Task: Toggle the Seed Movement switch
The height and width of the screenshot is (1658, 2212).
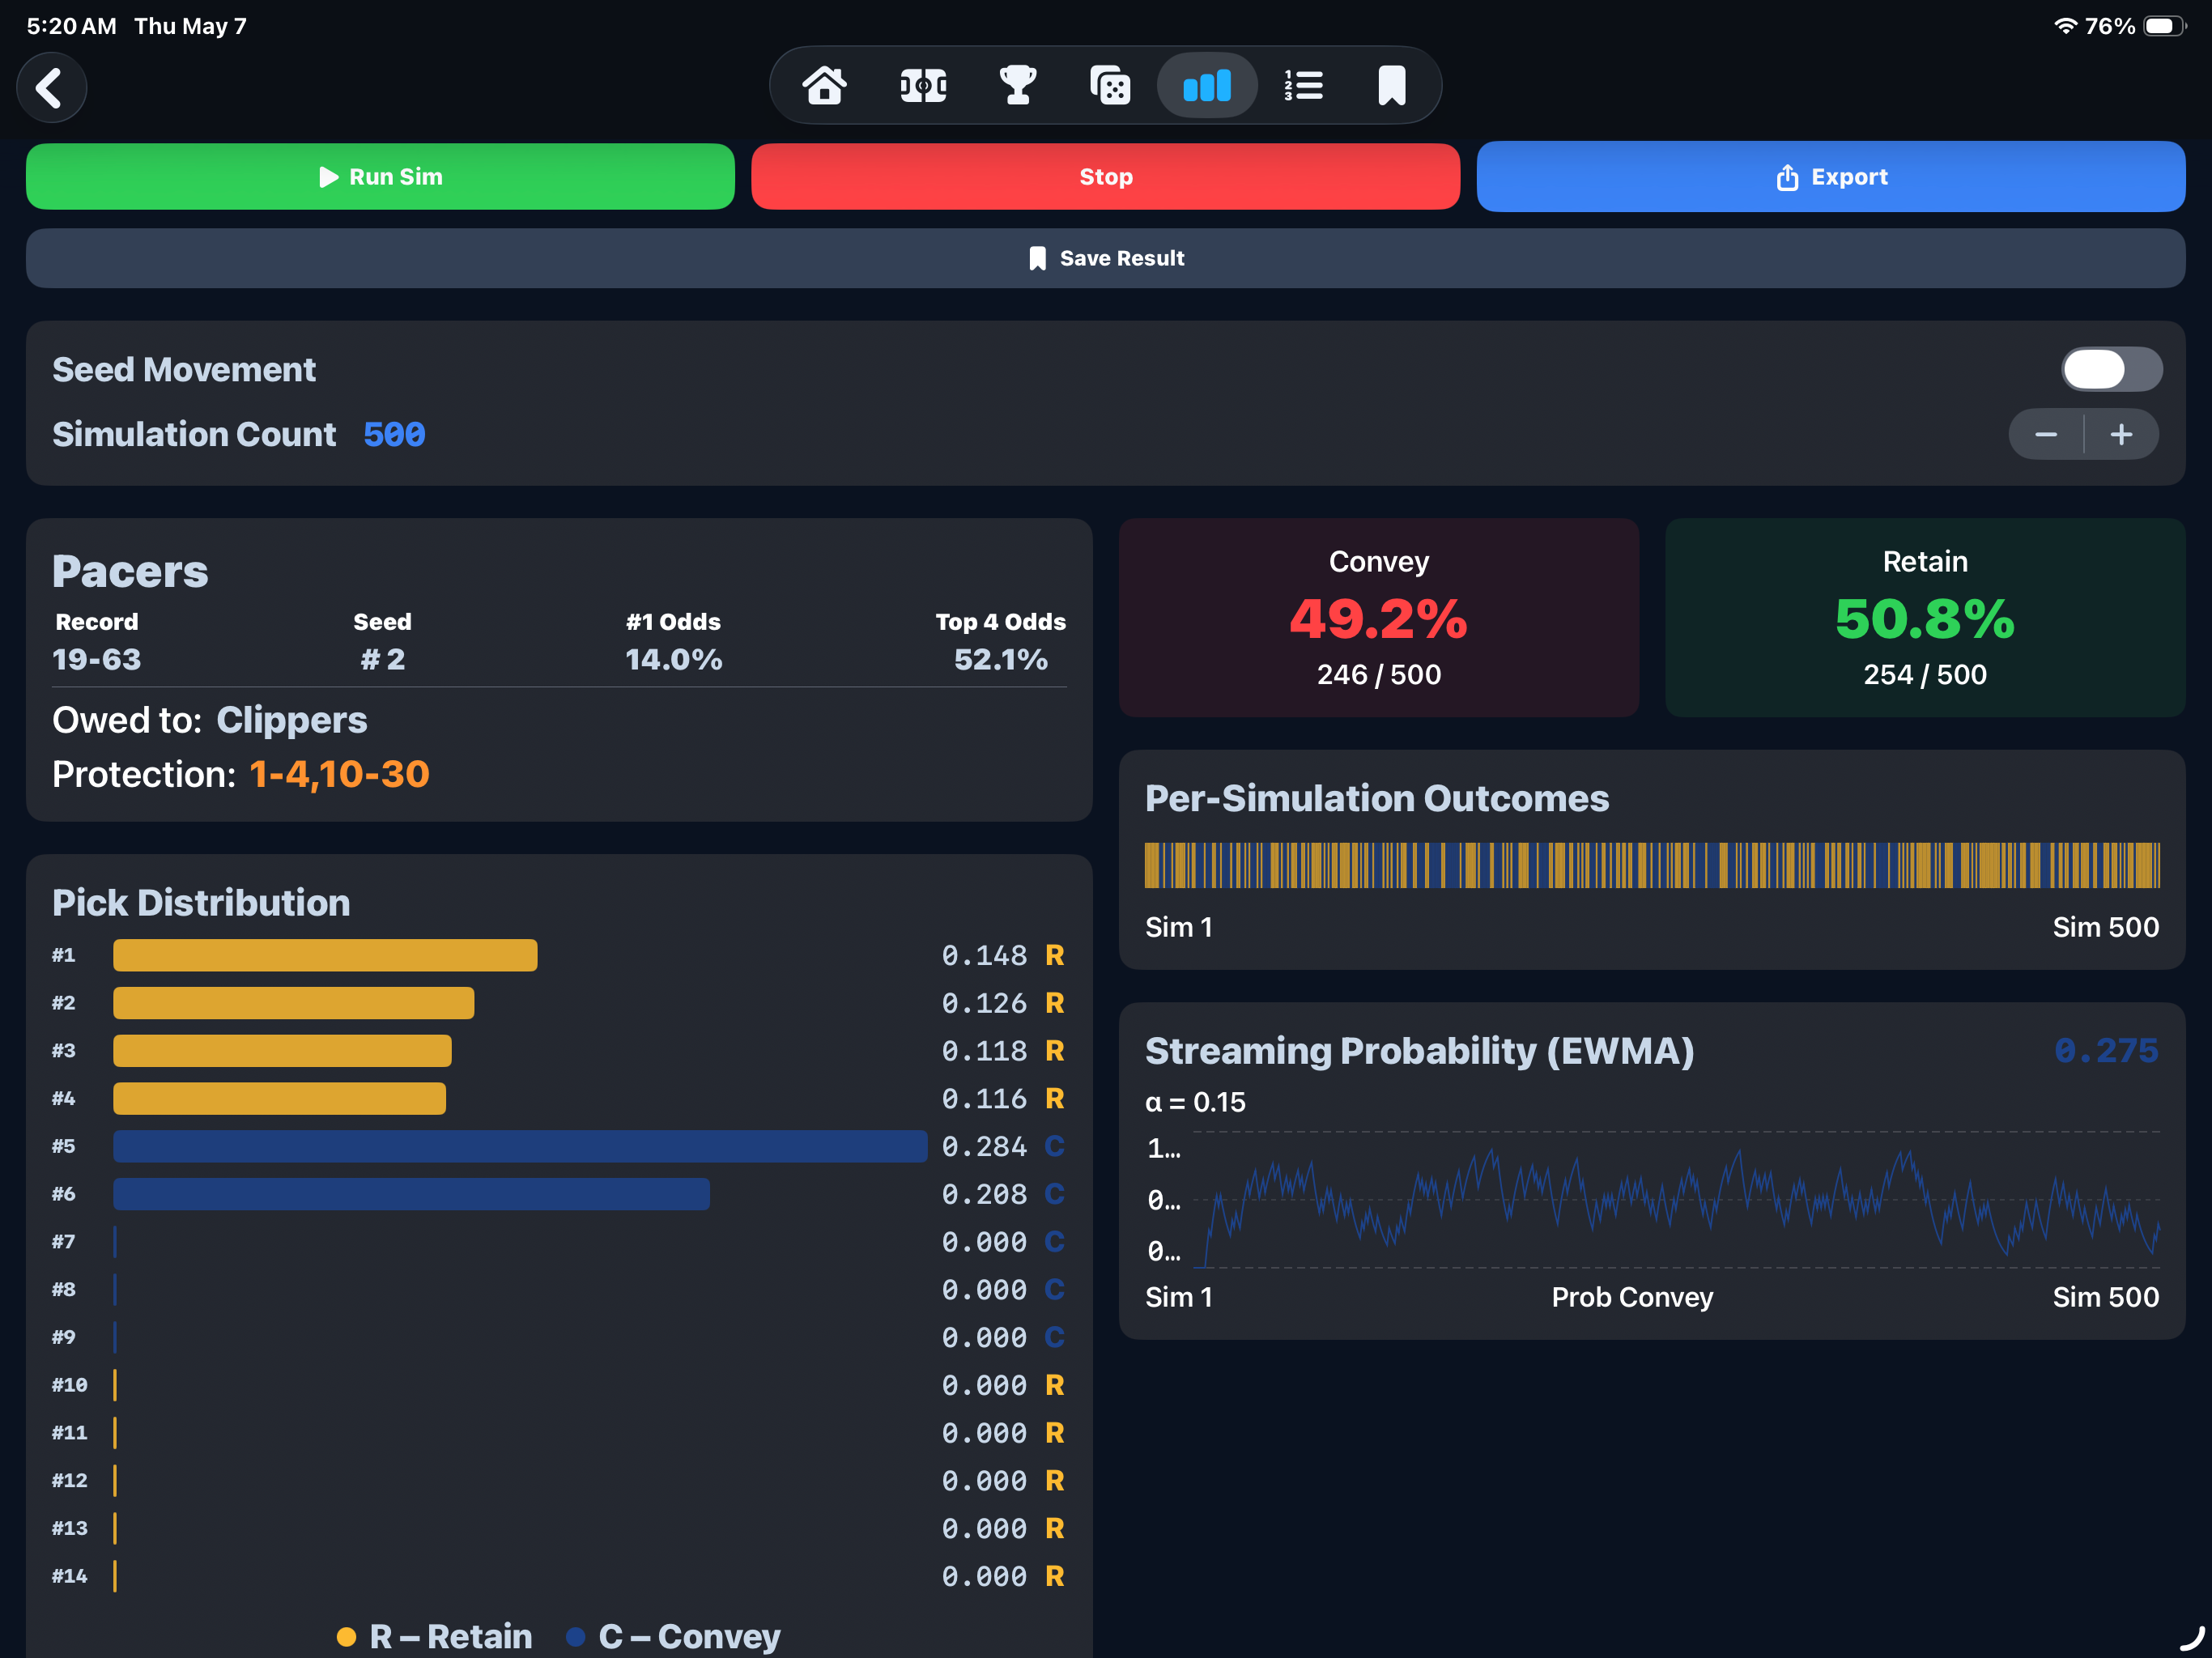Action: 2111,370
